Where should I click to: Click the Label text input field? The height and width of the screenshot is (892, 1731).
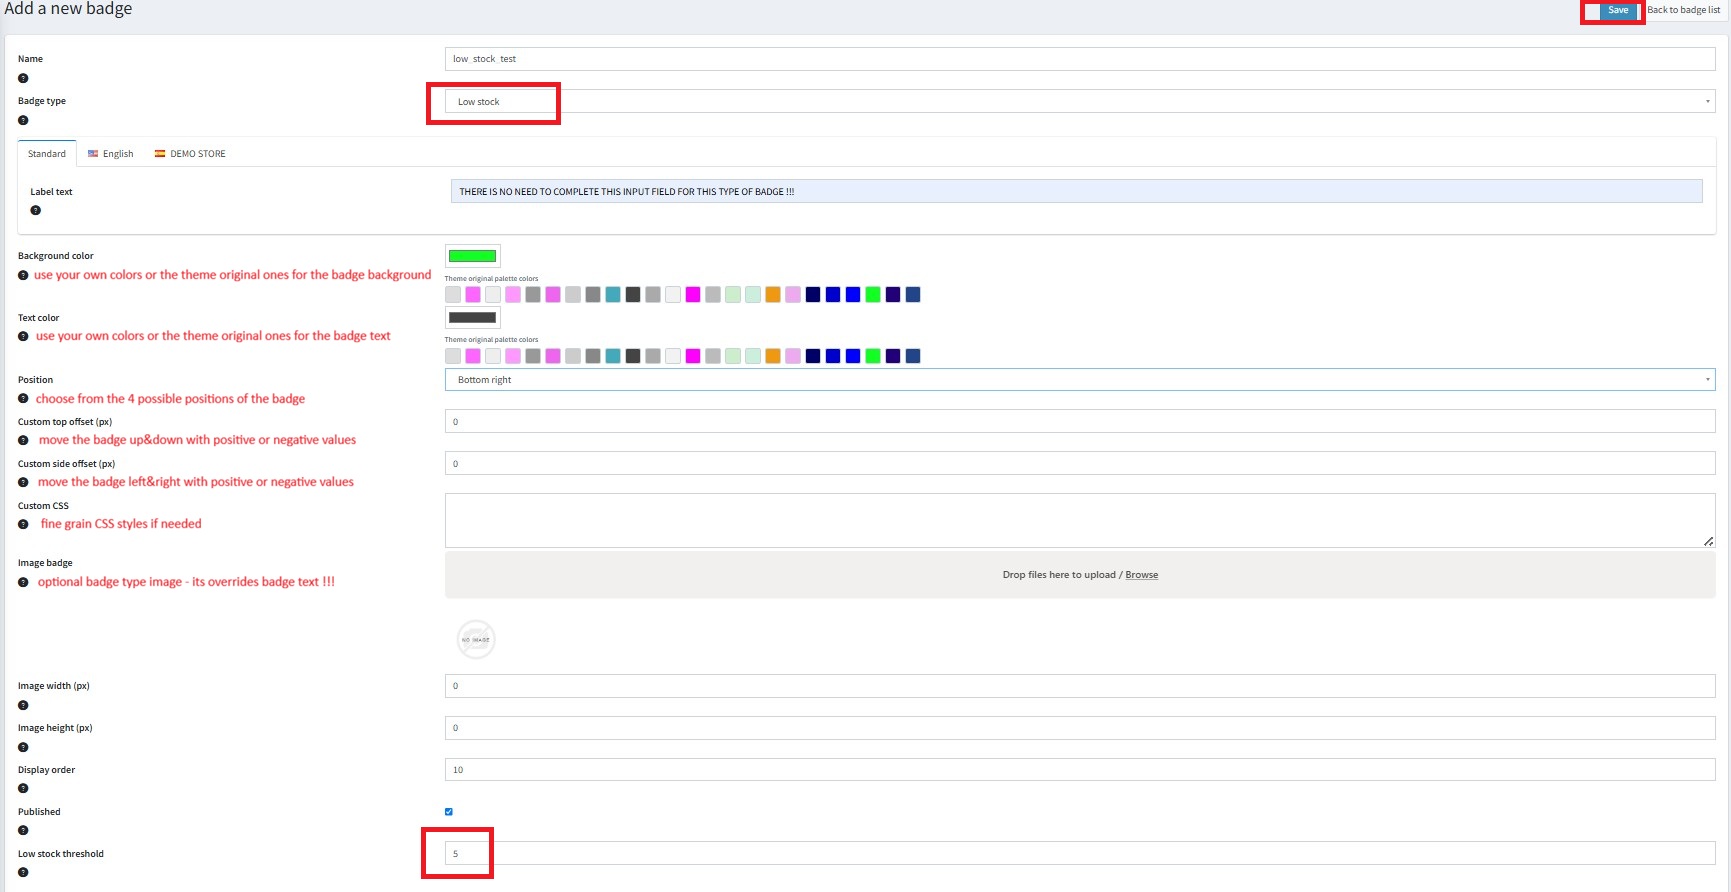click(1076, 191)
